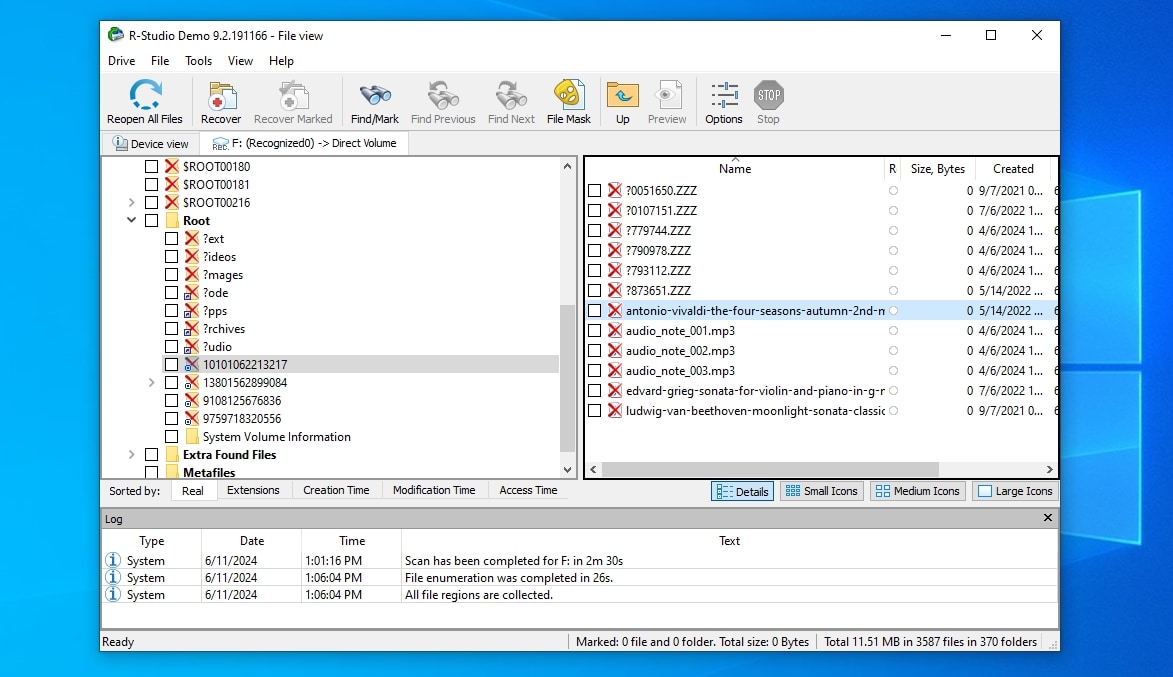1173x677 pixels.
Task: Switch to Large Icons view
Action: [x=1014, y=491]
